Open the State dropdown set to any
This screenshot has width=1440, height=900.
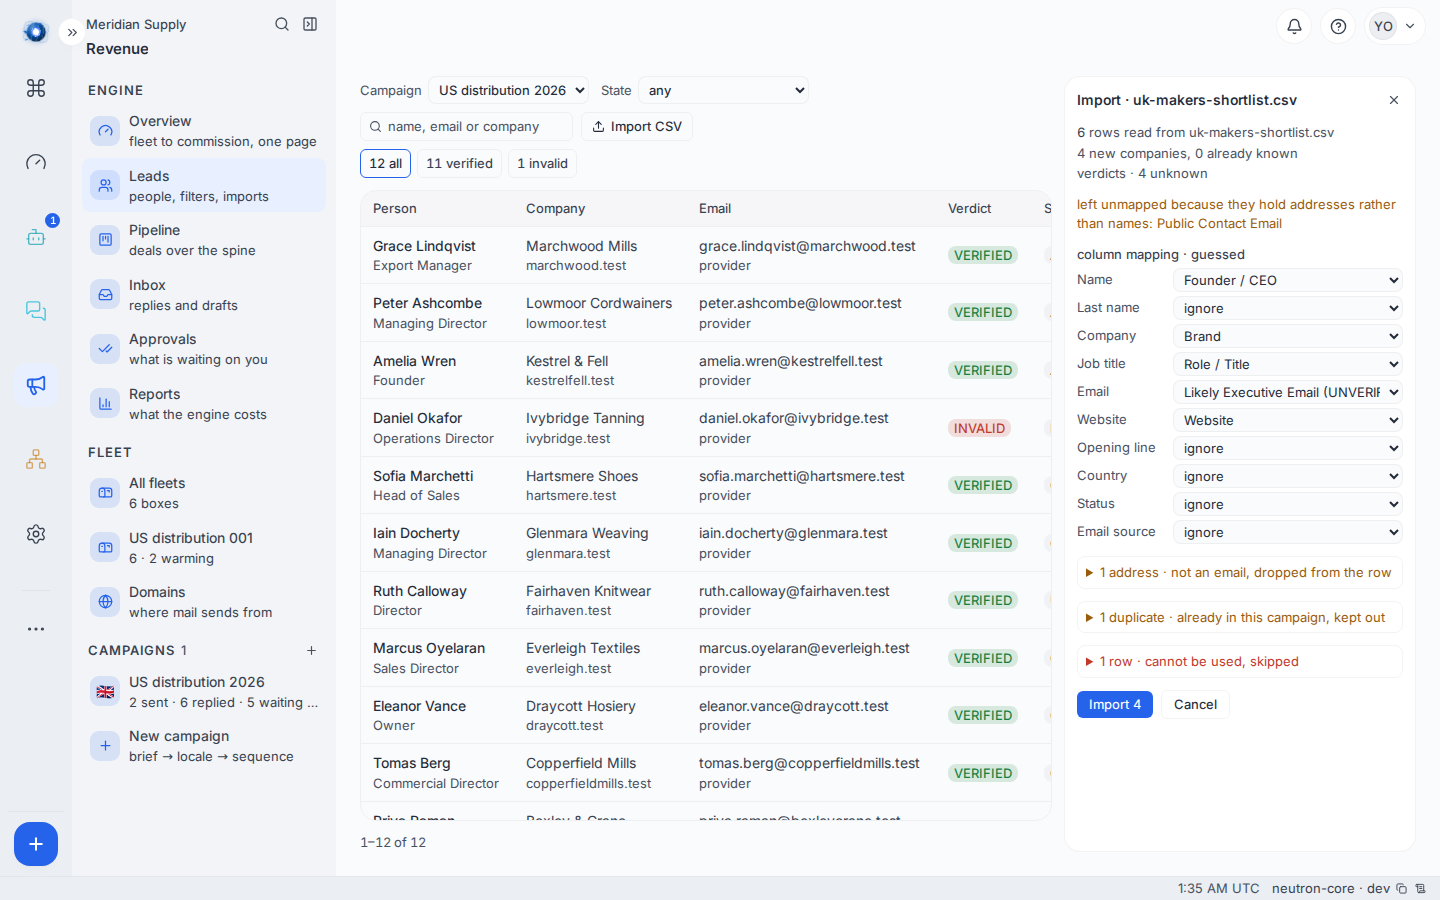723,90
